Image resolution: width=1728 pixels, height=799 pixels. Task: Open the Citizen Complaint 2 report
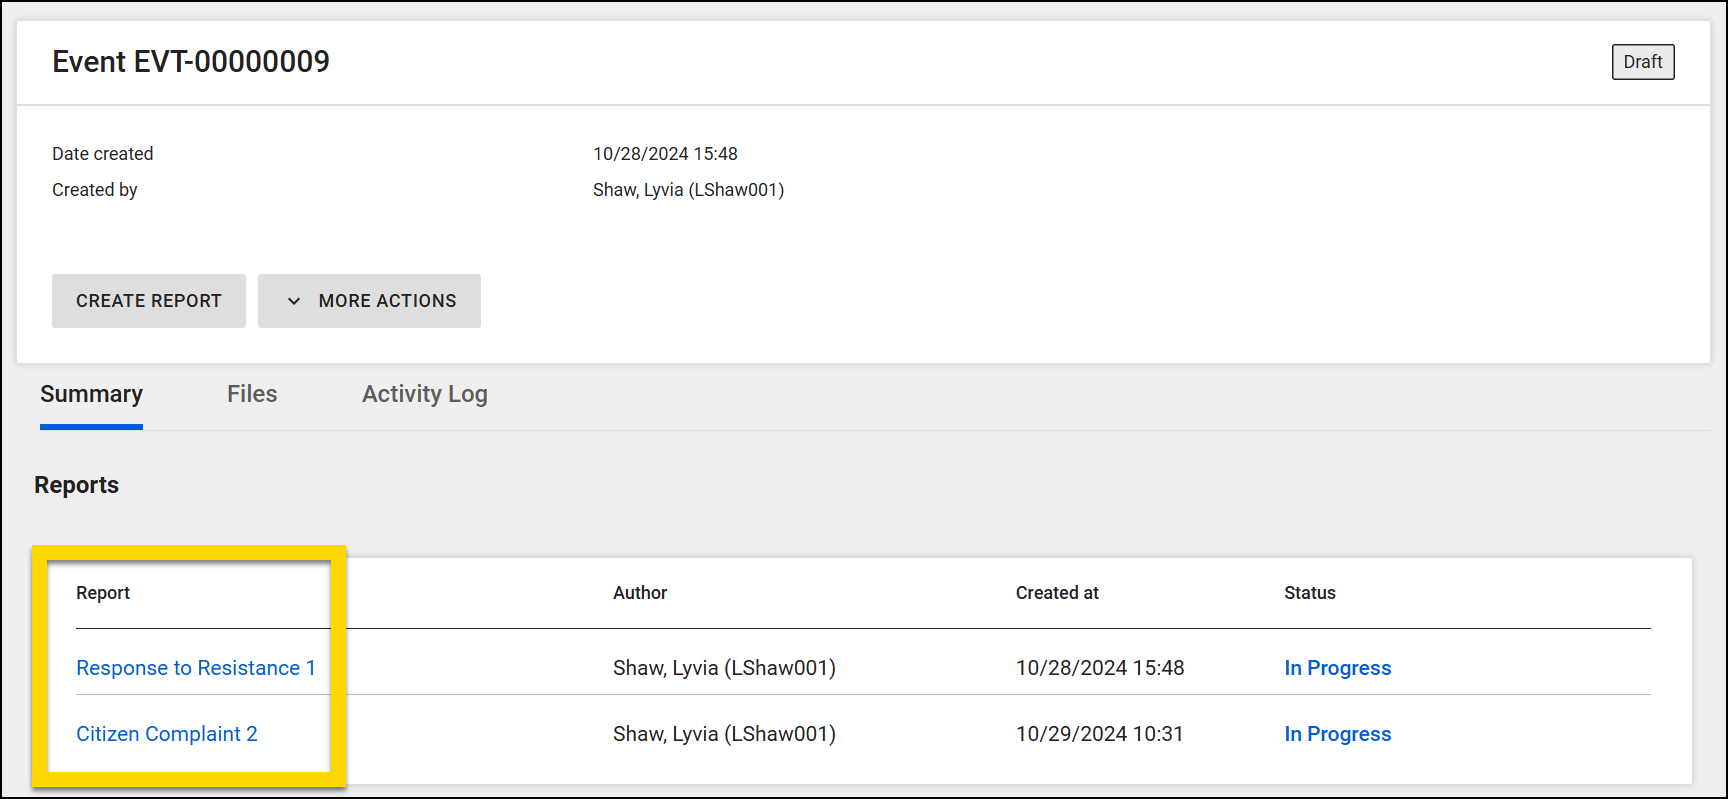[166, 733]
